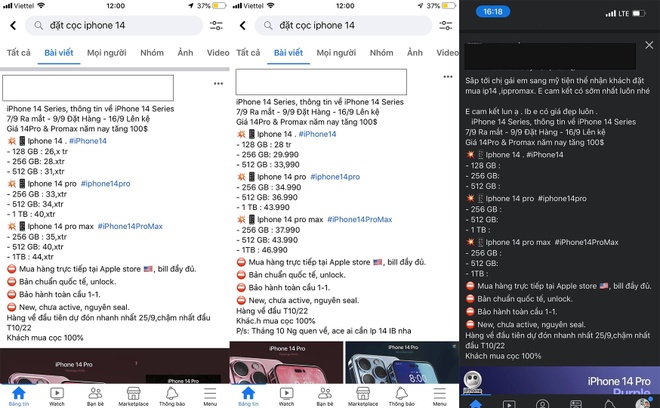660x408 pixels.
Task: Select 'Bài viết' tab in left screen
Action: (59, 53)
